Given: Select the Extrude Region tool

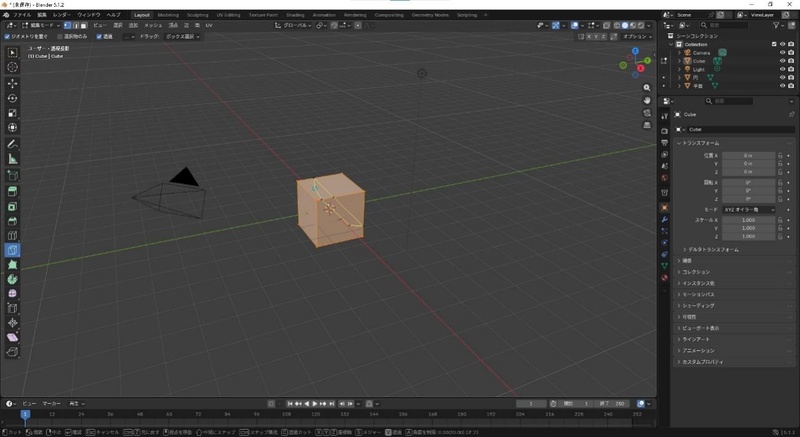Looking at the screenshot, I should [12, 192].
